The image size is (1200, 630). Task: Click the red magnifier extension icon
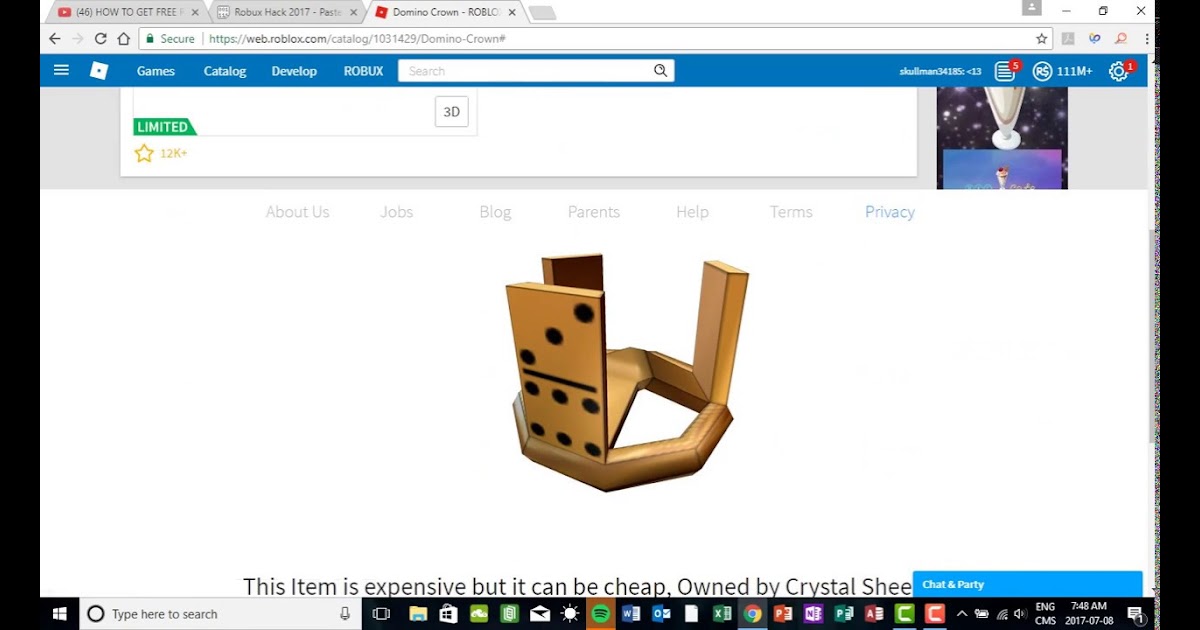pos(1121,39)
